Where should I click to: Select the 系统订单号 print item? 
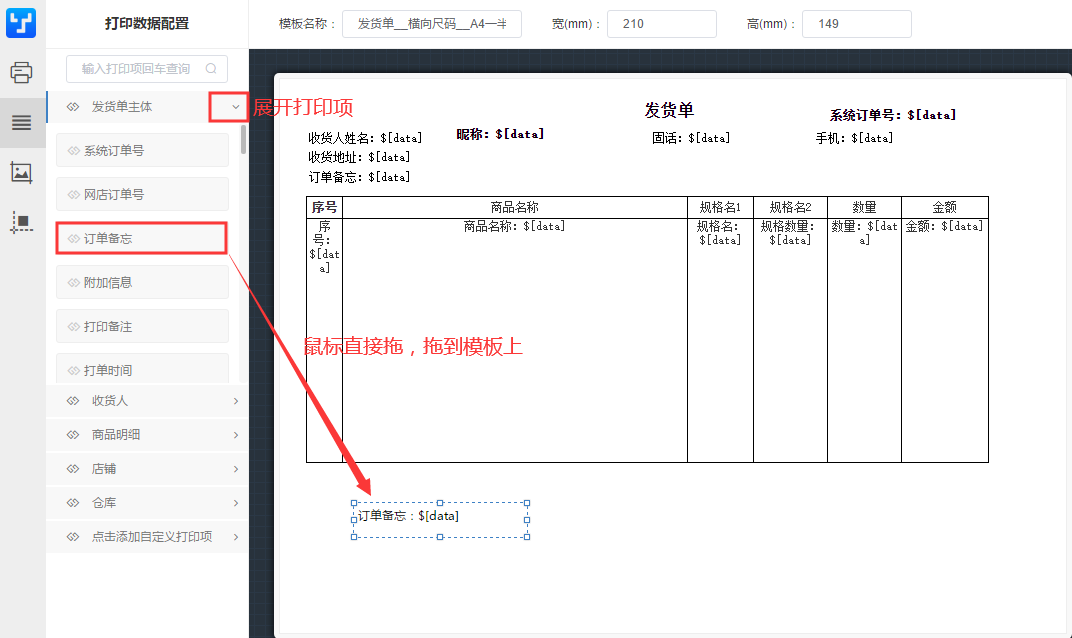pyautogui.click(x=142, y=150)
